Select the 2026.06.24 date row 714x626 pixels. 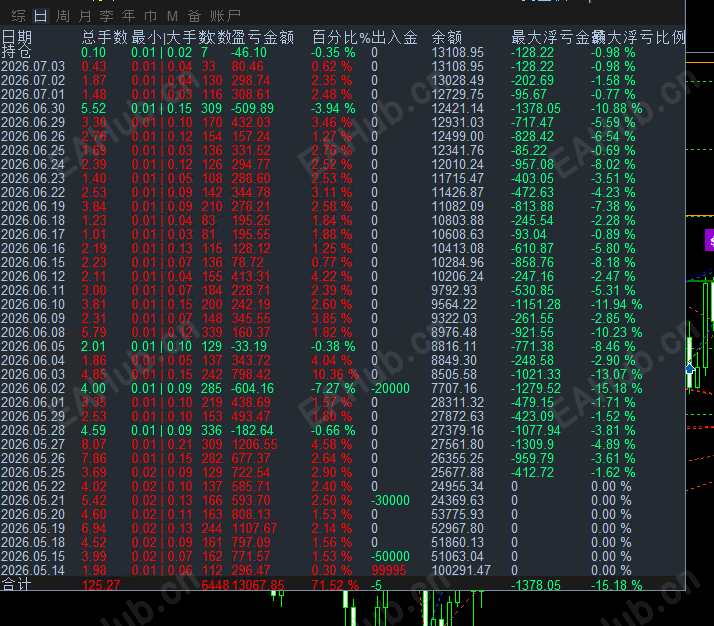coord(33,164)
